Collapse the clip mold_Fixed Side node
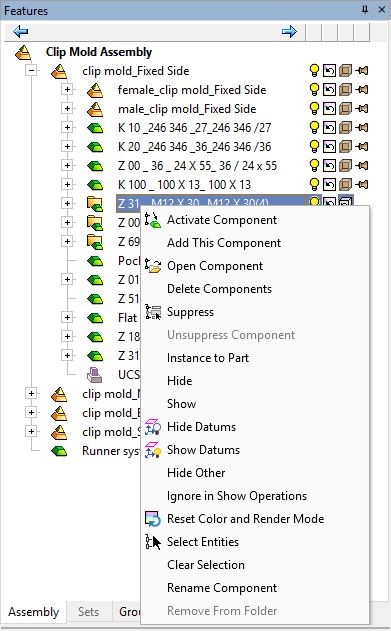The image size is (391, 631). (x=31, y=71)
